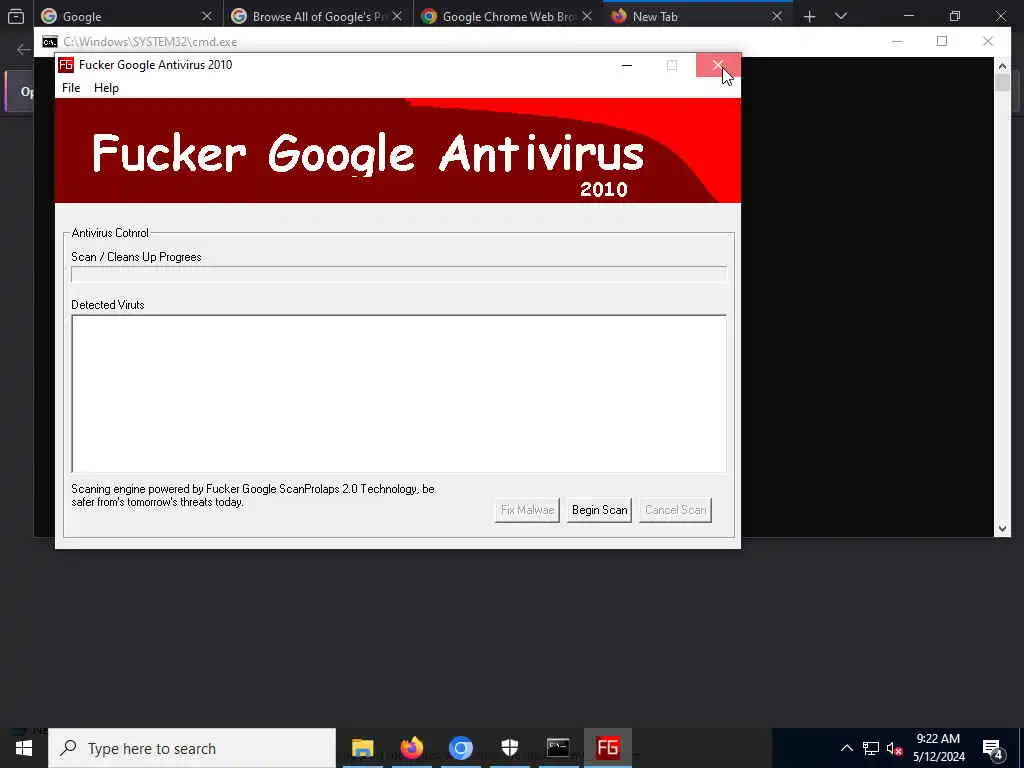Close the New Tab browser tab
Viewport: 1024px width, 768px height.
776,16
